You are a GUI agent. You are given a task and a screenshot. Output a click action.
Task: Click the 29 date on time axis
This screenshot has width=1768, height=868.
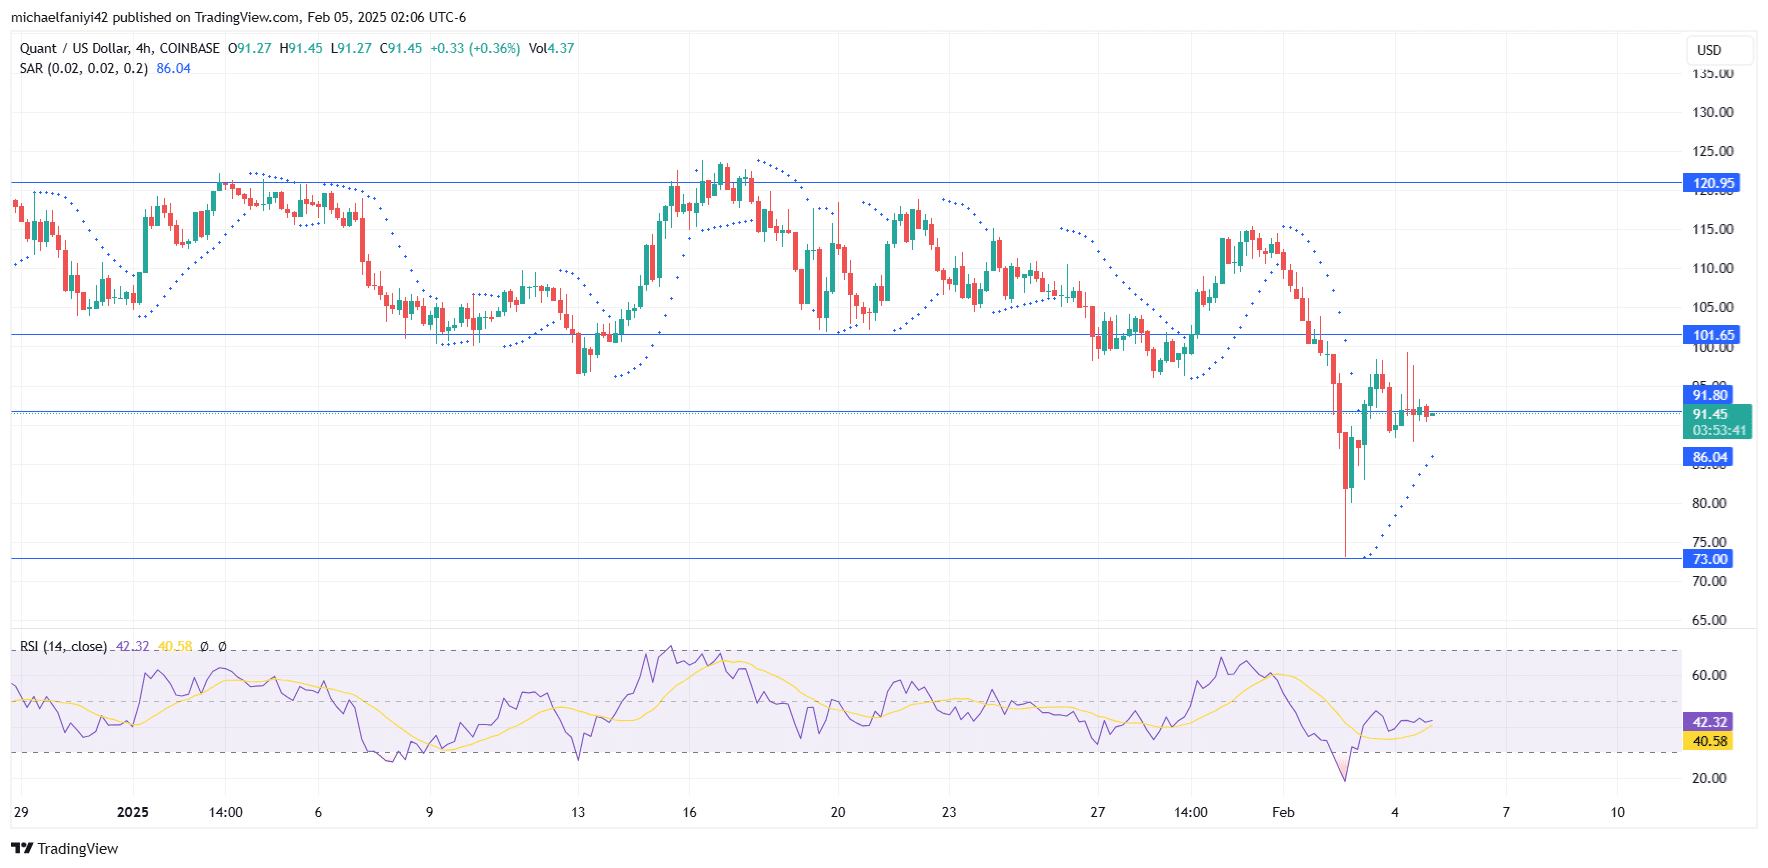(x=21, y=812)
